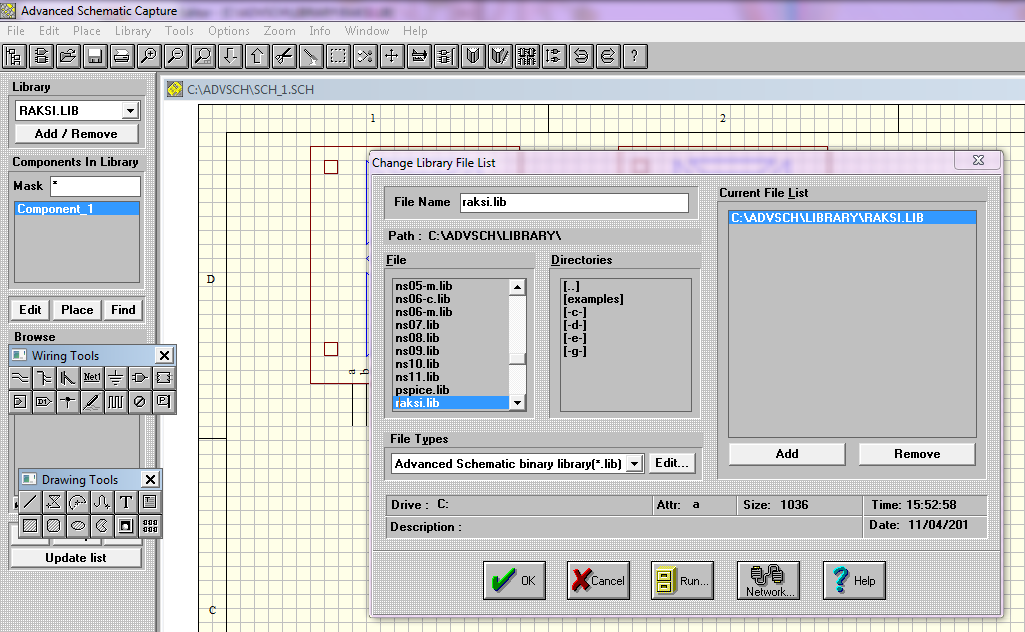Click the Run... button
The image size is (1025, 632).
coord(682,580)
